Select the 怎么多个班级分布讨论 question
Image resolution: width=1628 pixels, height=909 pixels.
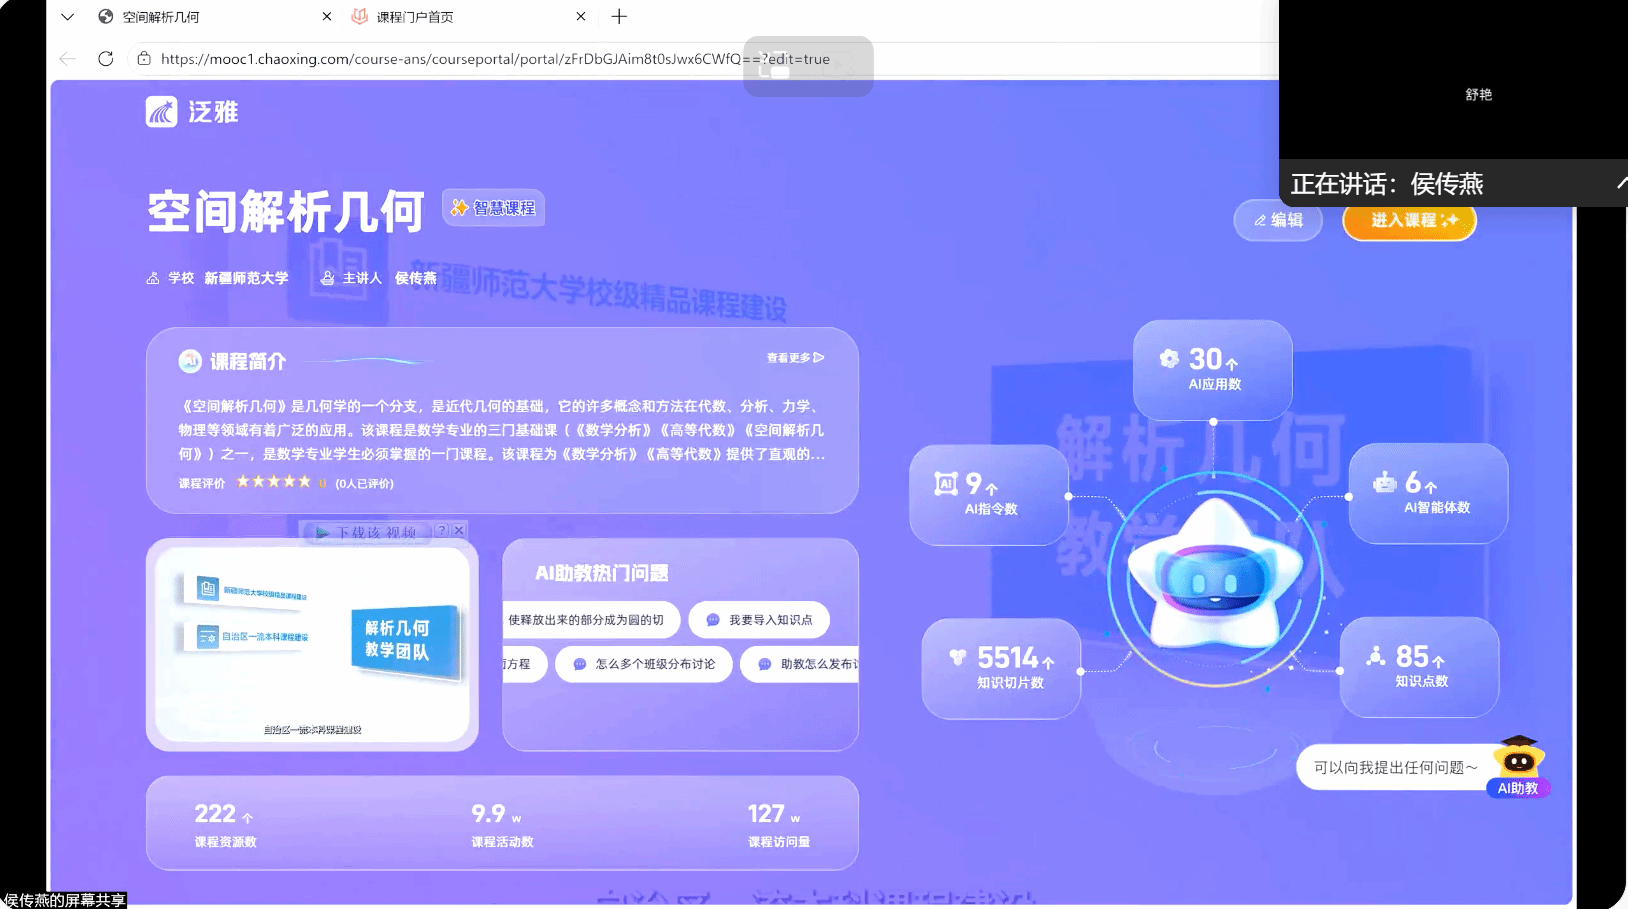pyautogui.click(x=644, y=664)
